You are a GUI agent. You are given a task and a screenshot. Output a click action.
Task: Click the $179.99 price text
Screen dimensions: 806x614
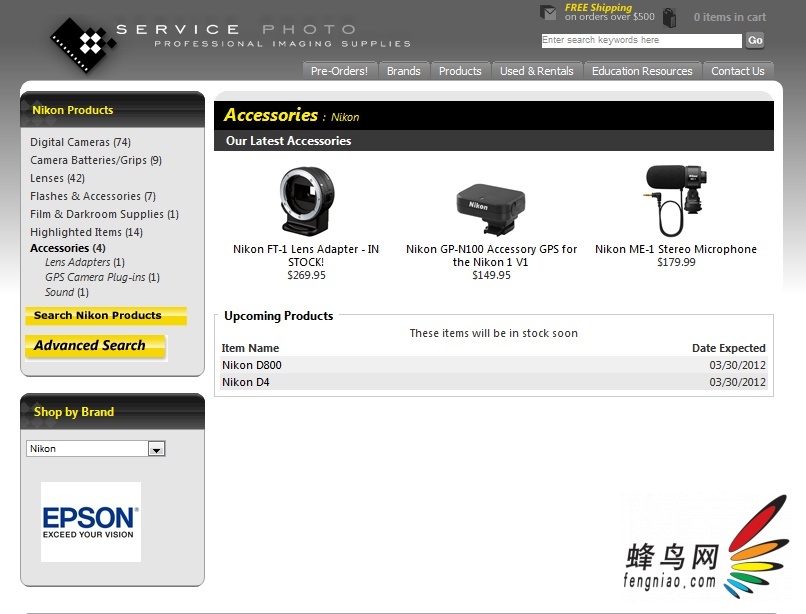click(676, 262)
